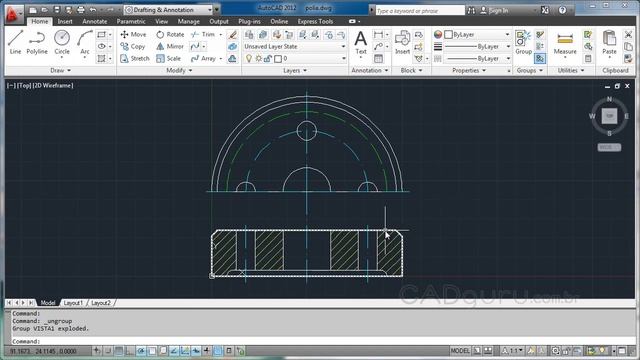Expand the Annotation panel
Viewport: 640px width, 360px height.
(x=369, y=71)
